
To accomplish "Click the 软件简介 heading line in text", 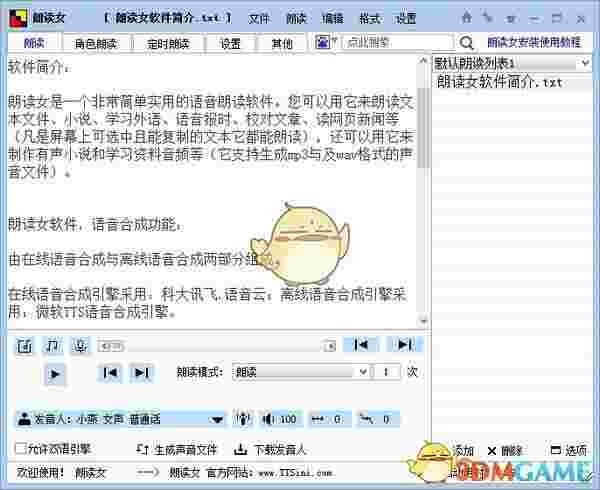I will click(x=39, y=67).
